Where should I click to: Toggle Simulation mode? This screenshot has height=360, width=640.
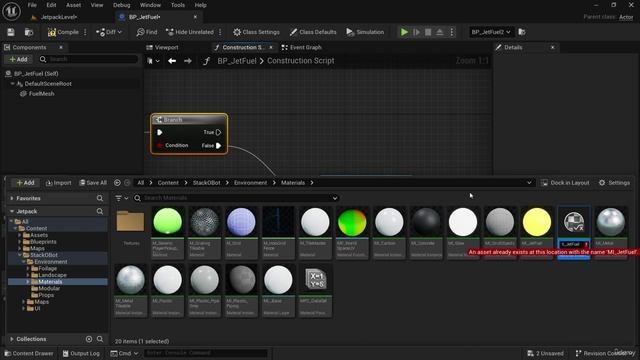[x=365, y=32]
